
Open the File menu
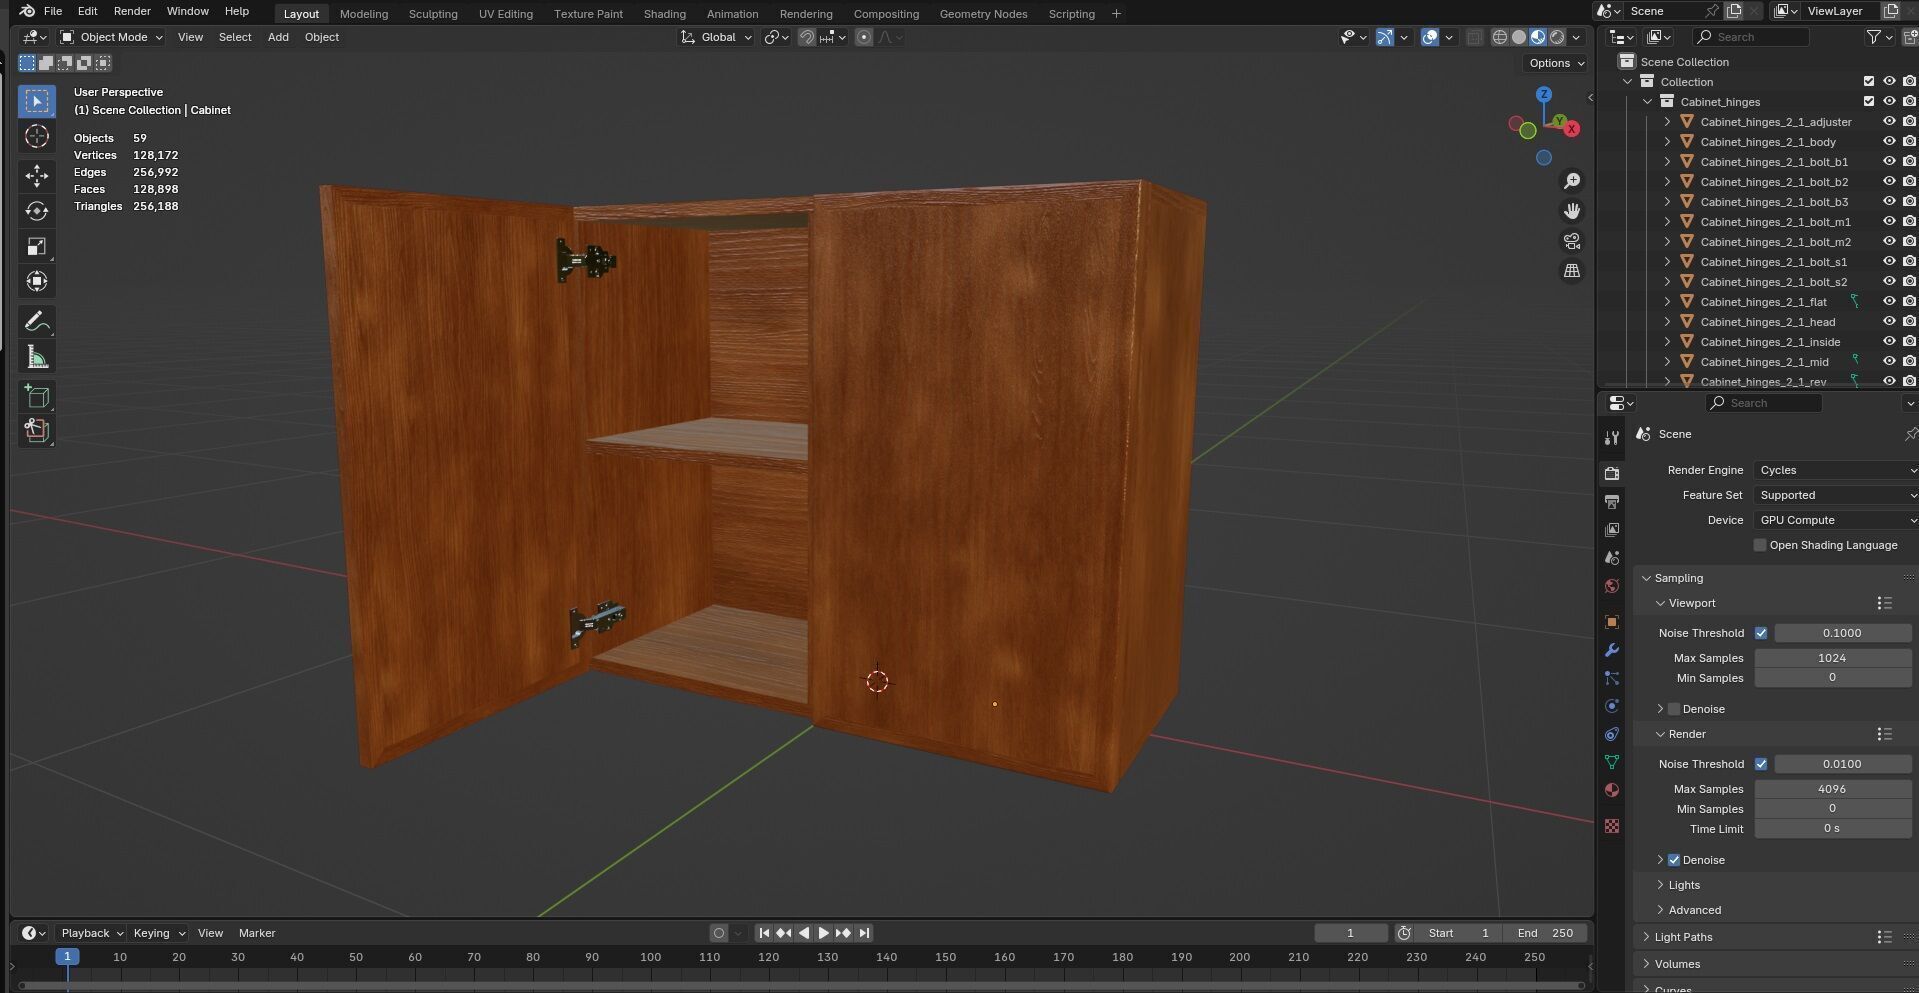[53, 11]
